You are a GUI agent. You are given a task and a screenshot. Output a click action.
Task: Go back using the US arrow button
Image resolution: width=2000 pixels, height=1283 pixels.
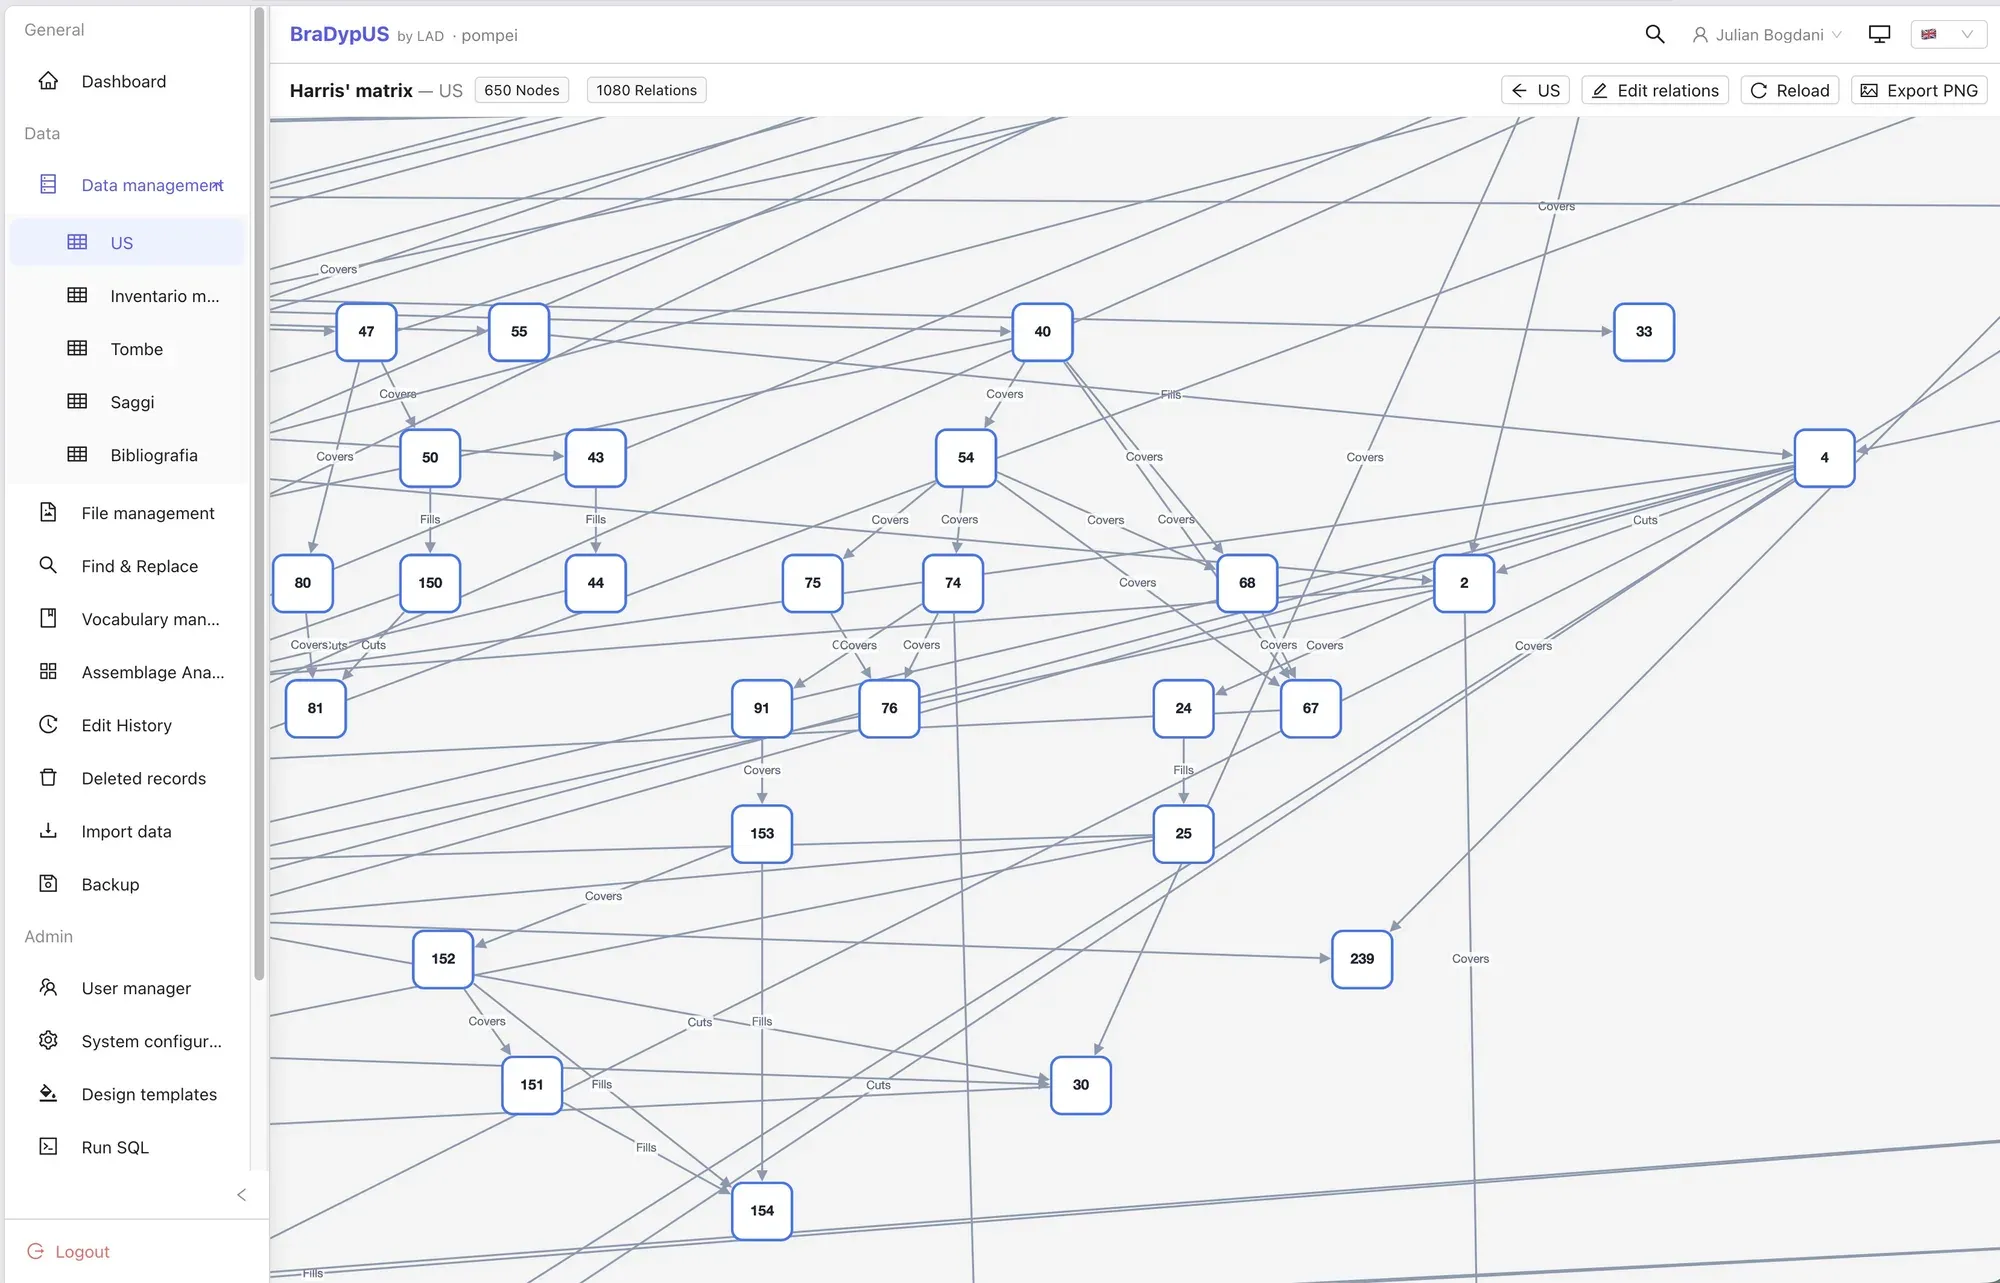click(1535, 90)
